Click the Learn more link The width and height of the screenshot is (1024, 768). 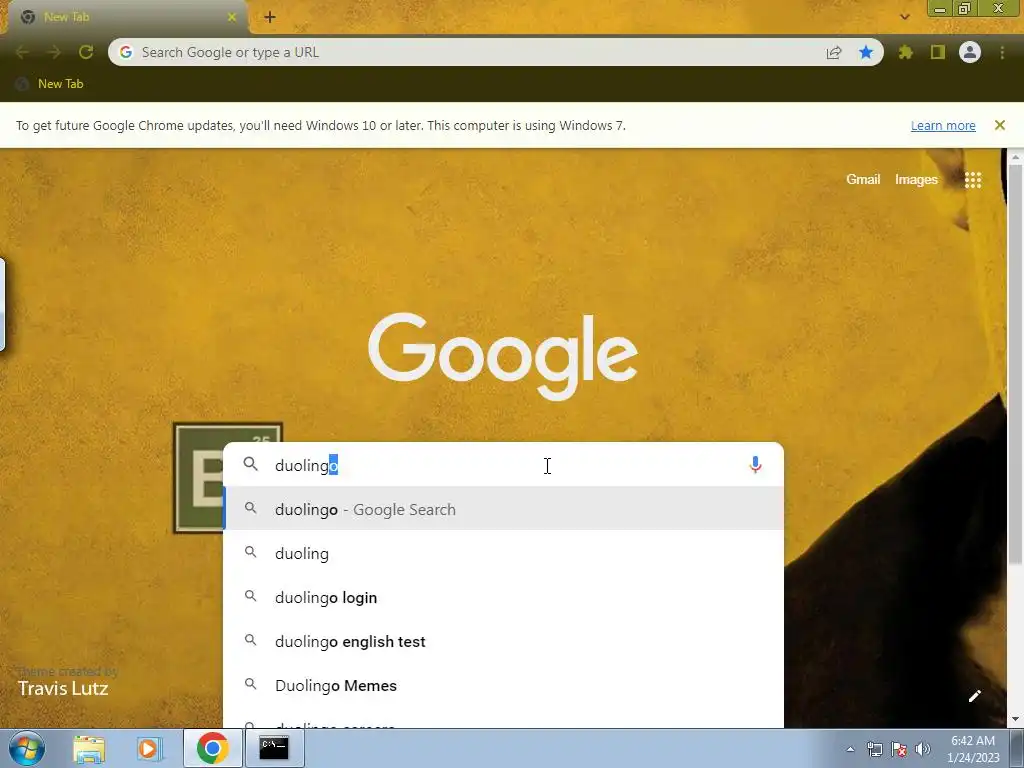click(943, 125)
